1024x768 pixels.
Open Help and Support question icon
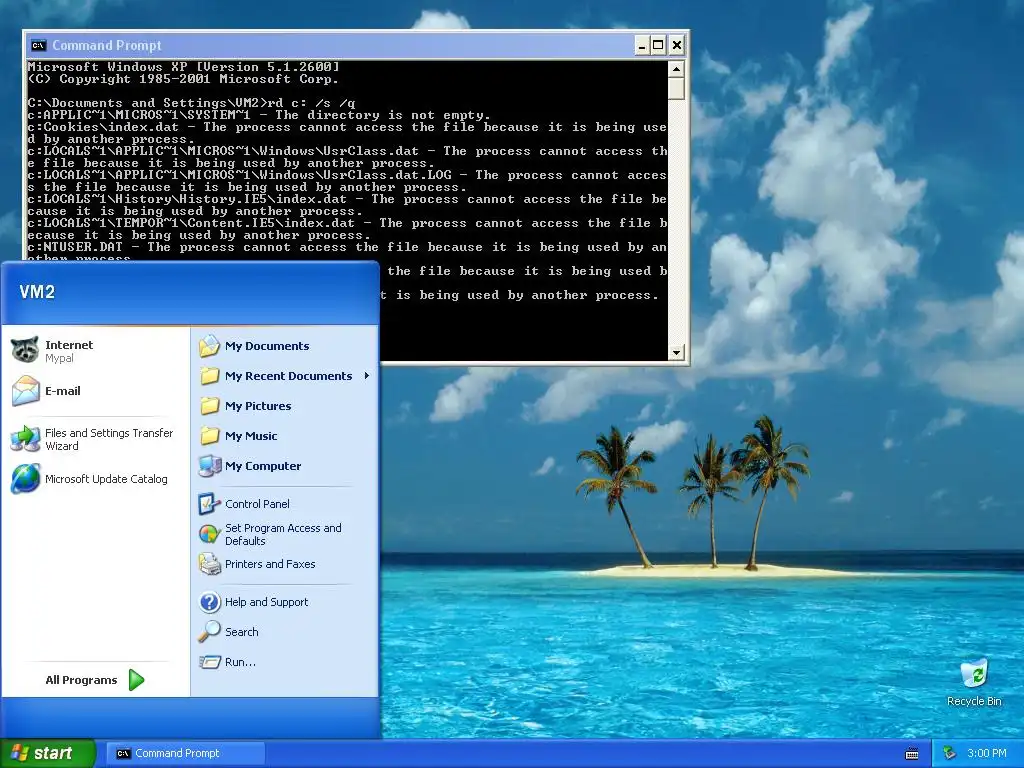[x=210, y=602]
